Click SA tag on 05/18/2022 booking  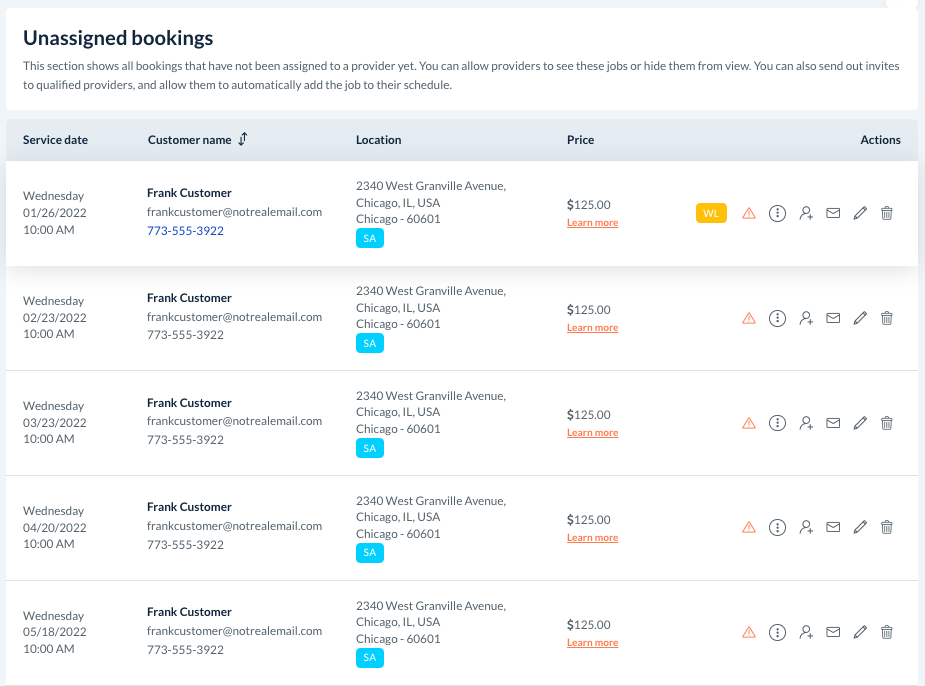(370, 658)
